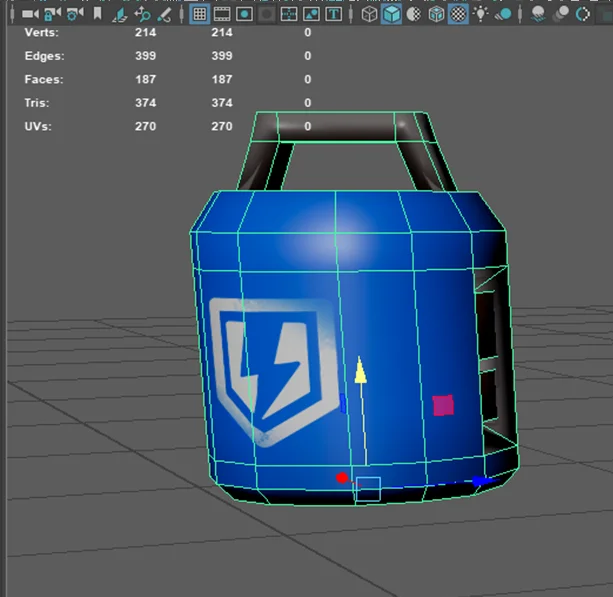Click the second 214 value in the Verts row

coord(222,32)
